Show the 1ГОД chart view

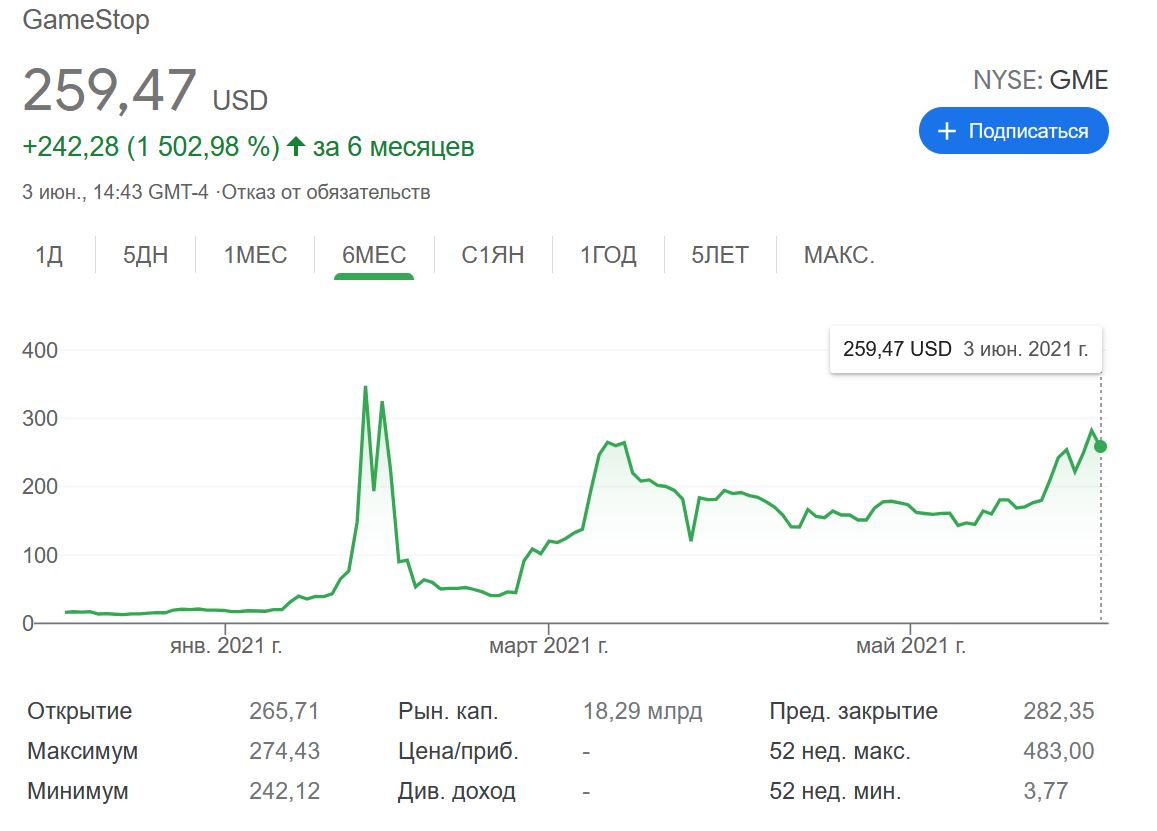click(608, 255)
